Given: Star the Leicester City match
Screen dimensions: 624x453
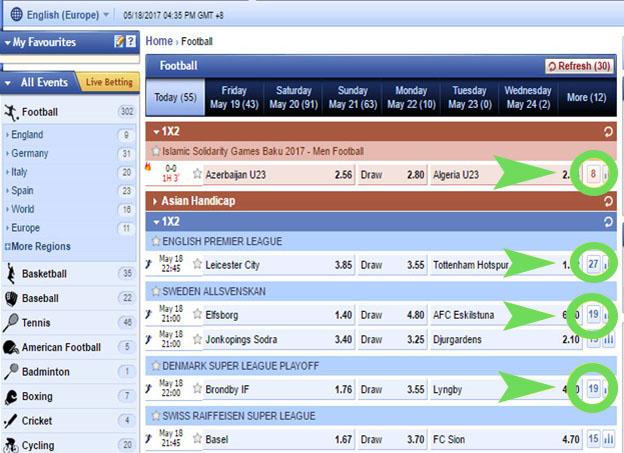Looking at the screenshot, I should (197, 264).
